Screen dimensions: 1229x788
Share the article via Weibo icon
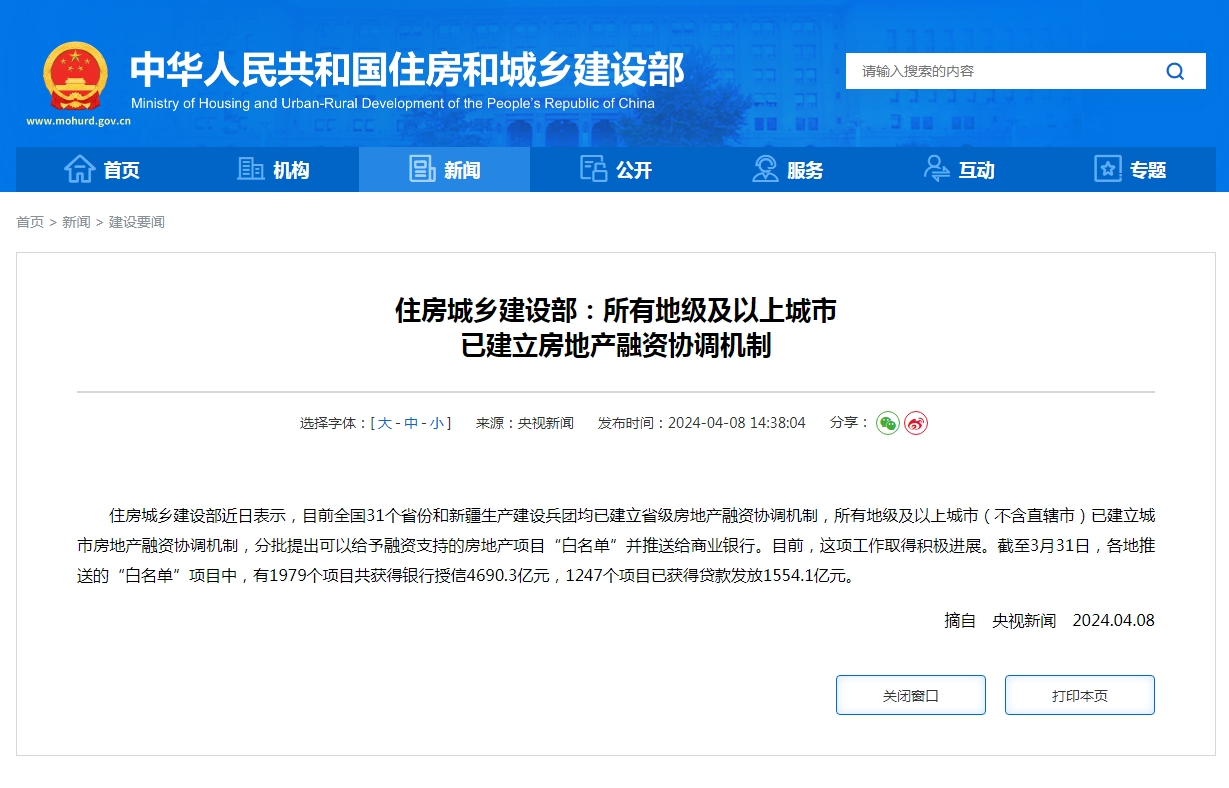click(x=914, y=422)
